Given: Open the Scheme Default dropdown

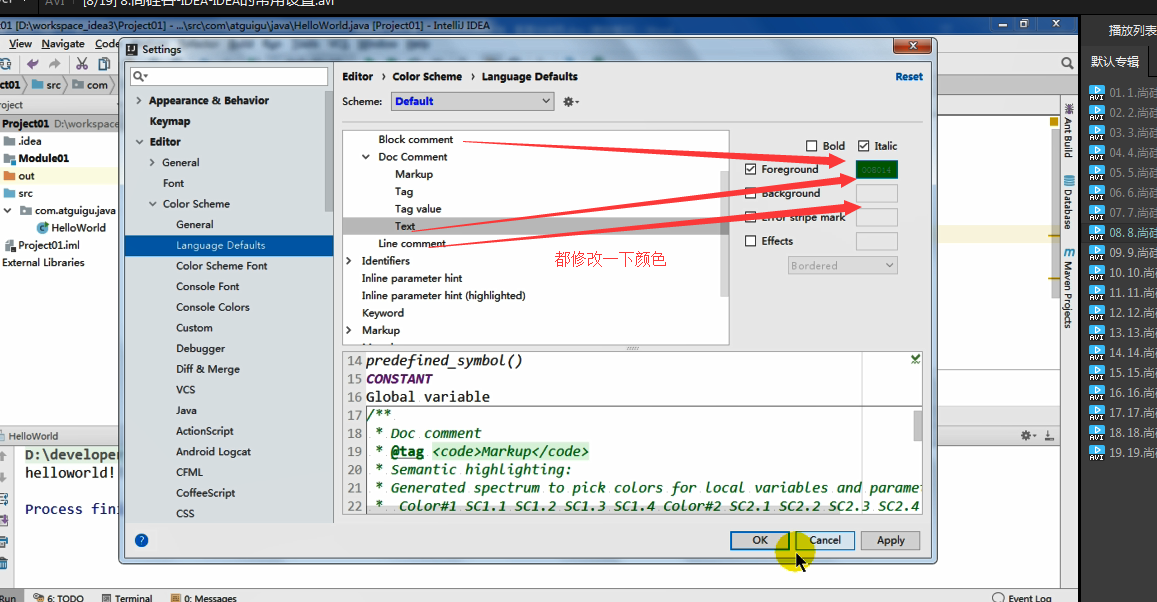Looking at the screenshot, I should 472,101.
